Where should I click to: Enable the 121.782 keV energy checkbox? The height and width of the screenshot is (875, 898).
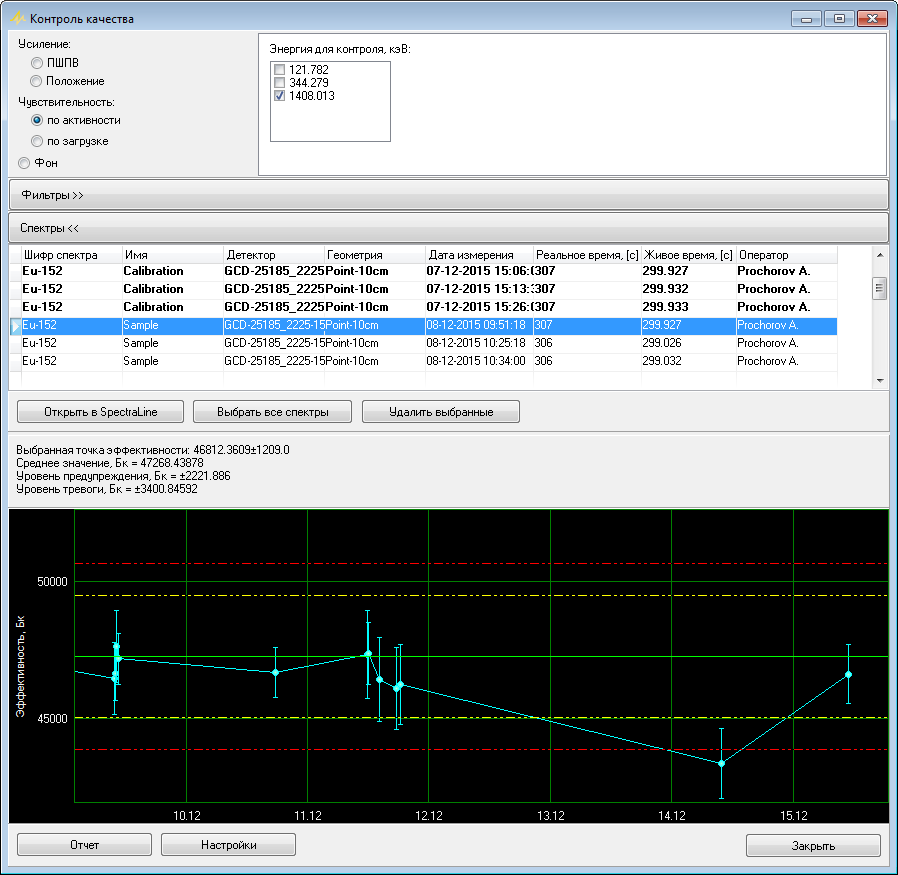click(x=280, y=70)
